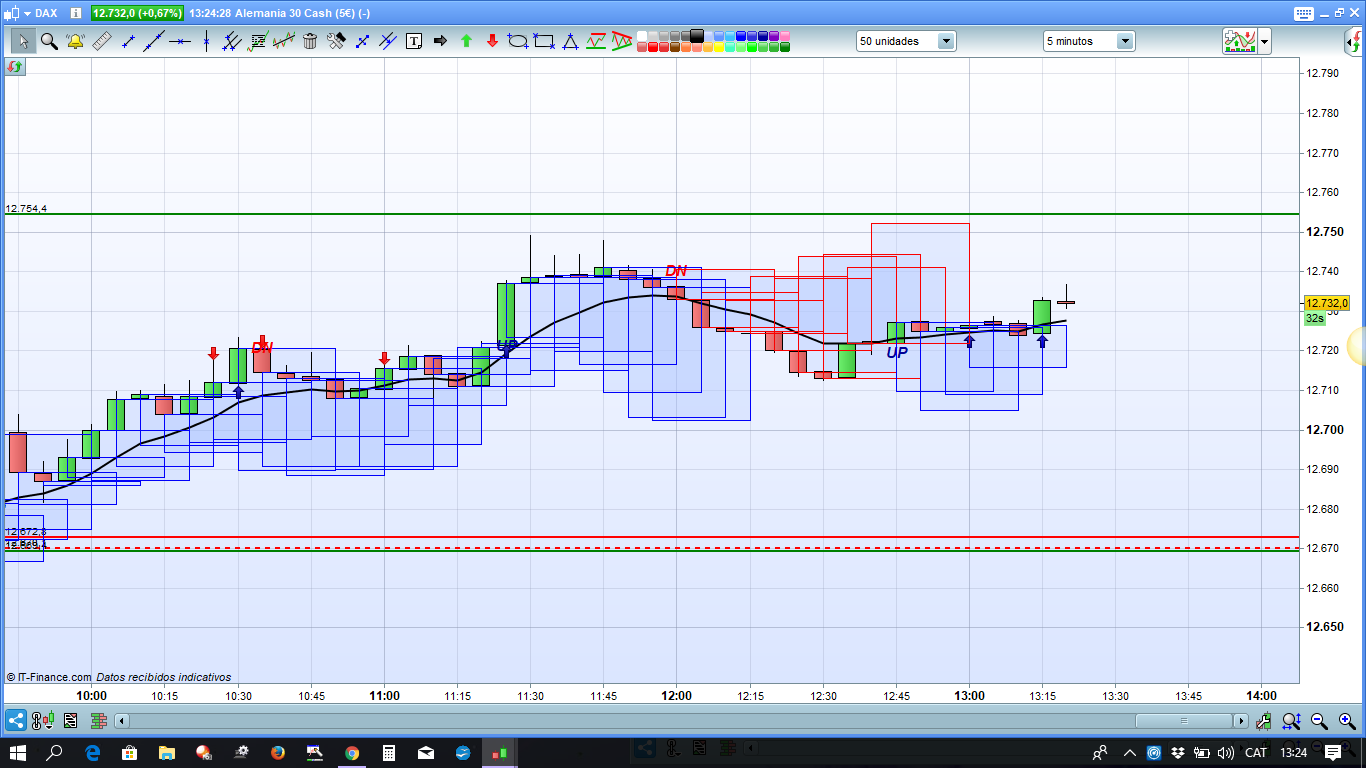Open File Explorer from the taskbar
Viewport: 1366px width, 768px height.
pyautogui.click(x=166, y=752)
